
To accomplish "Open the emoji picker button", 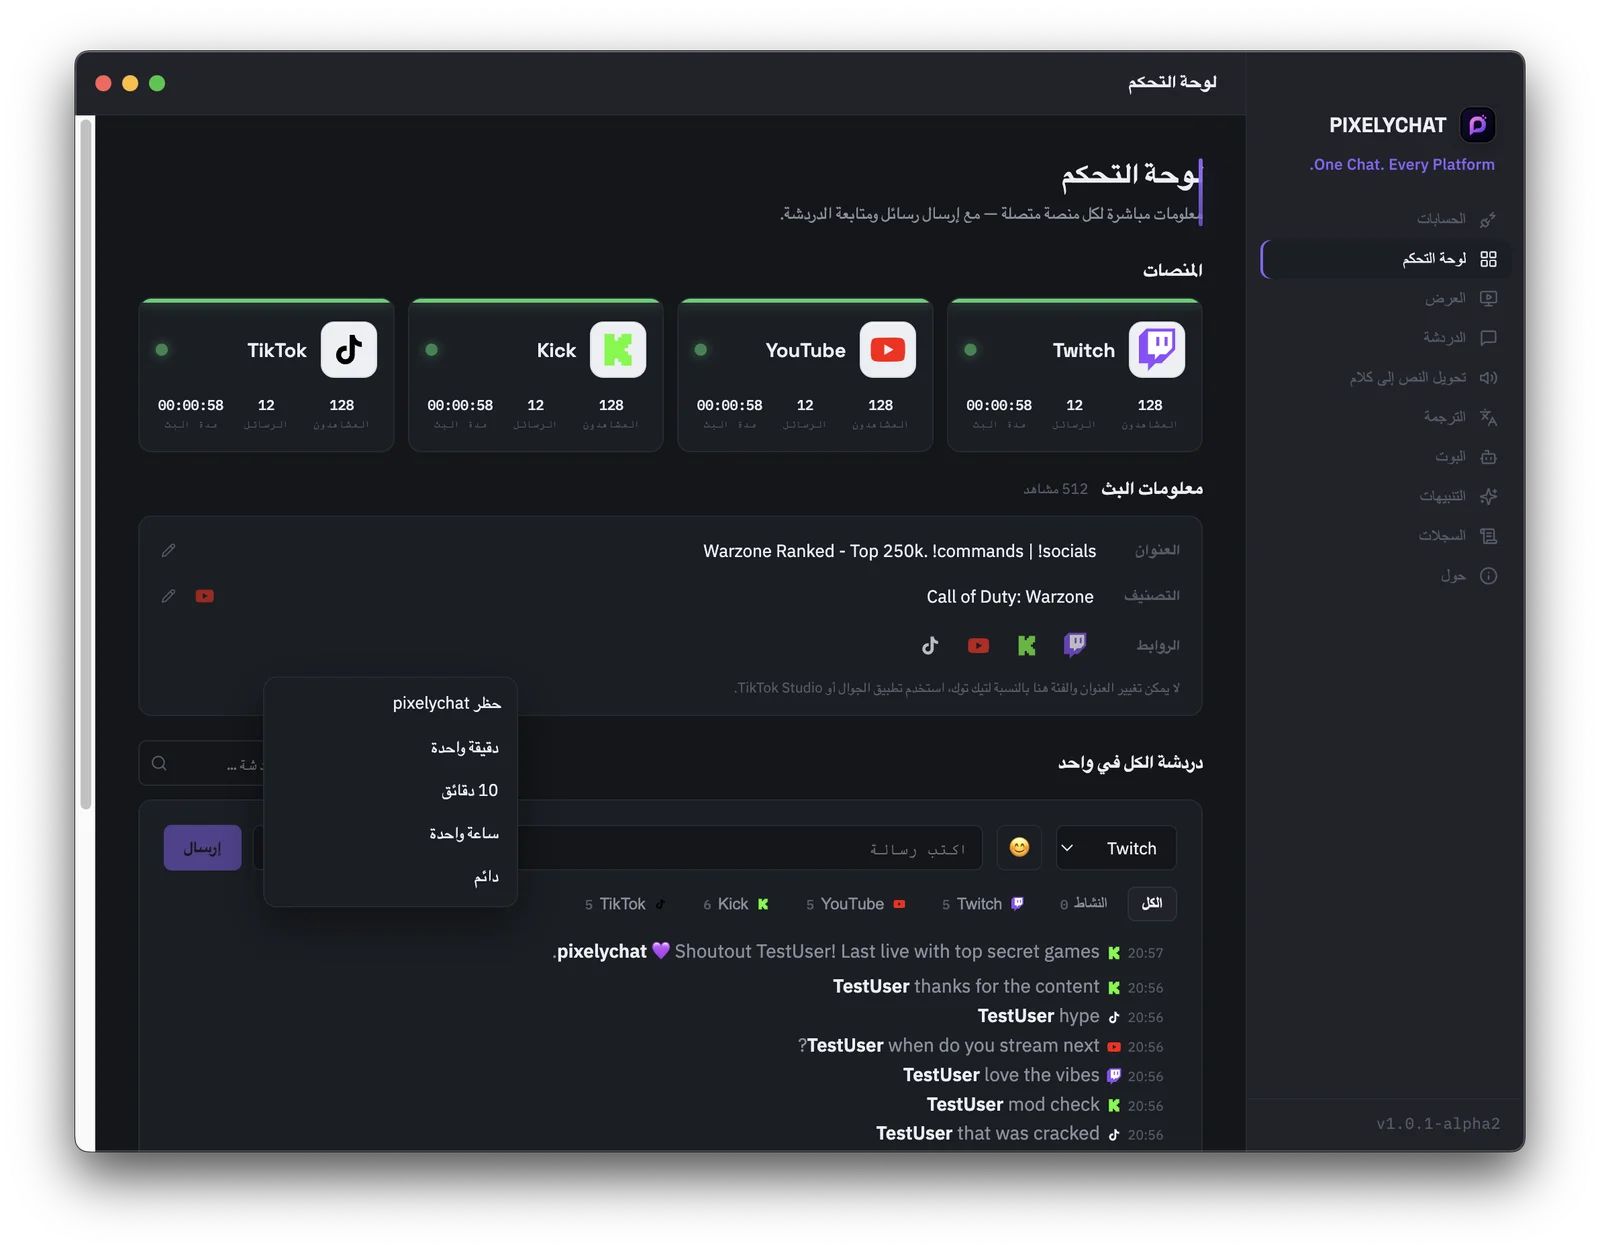I will click(x=1019, y=848).
